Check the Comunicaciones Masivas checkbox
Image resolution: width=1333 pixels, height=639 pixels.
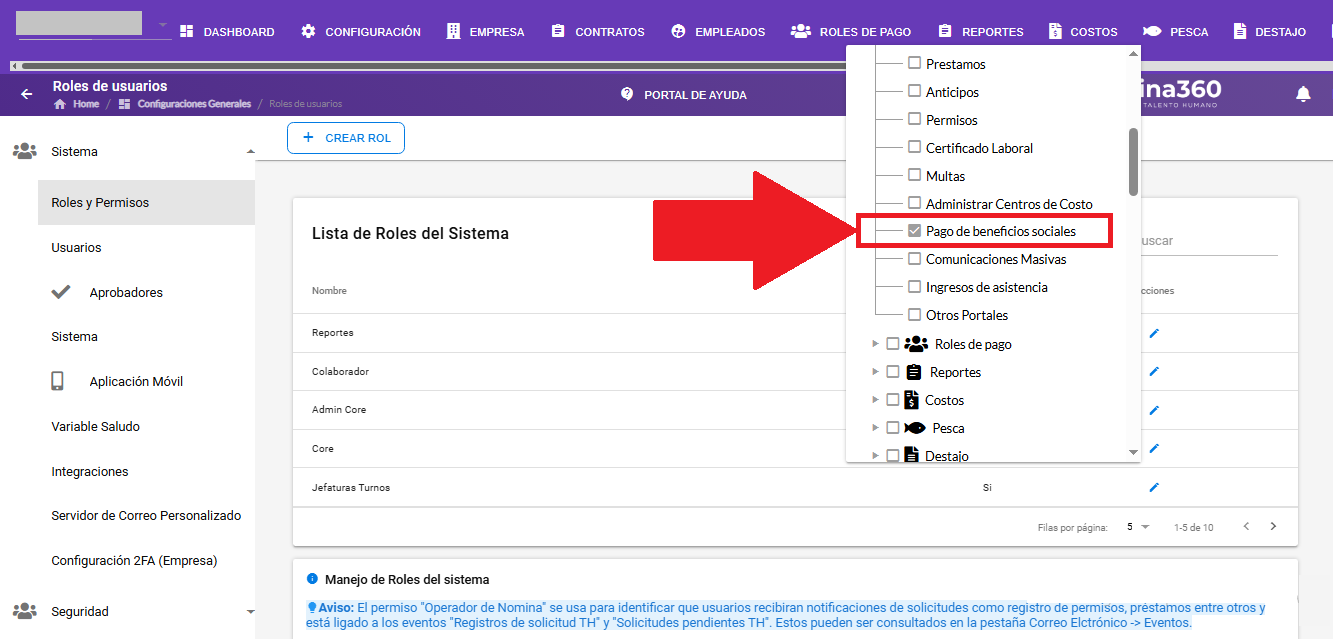(x=914, y=258)
